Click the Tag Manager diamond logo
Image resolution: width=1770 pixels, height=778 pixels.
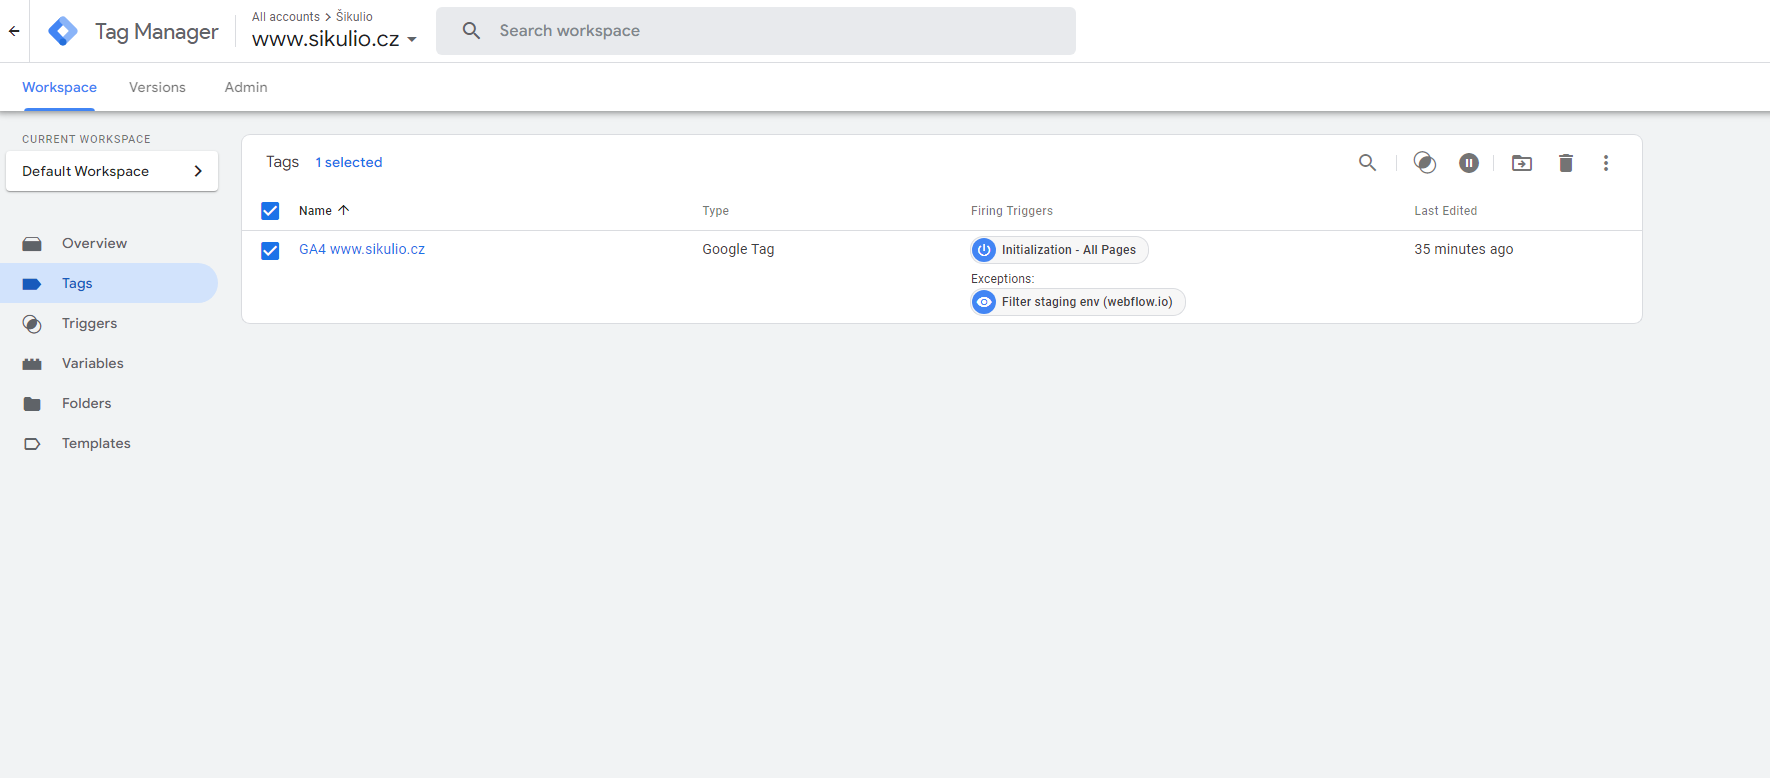[63, 31]
